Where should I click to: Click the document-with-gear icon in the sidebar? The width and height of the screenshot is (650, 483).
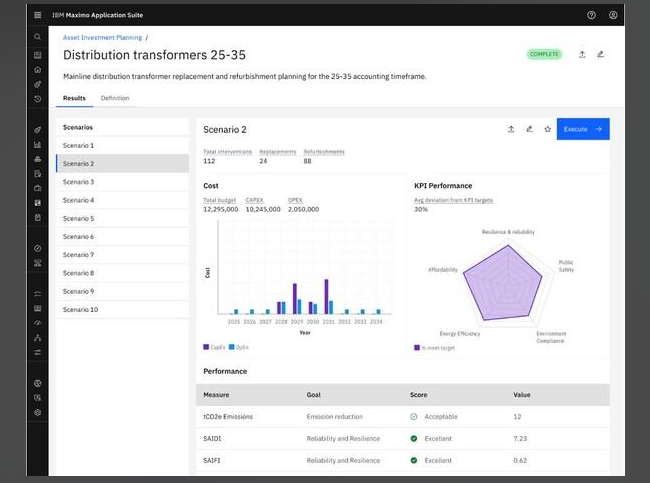pyautogui.click(x=38, y=174)
